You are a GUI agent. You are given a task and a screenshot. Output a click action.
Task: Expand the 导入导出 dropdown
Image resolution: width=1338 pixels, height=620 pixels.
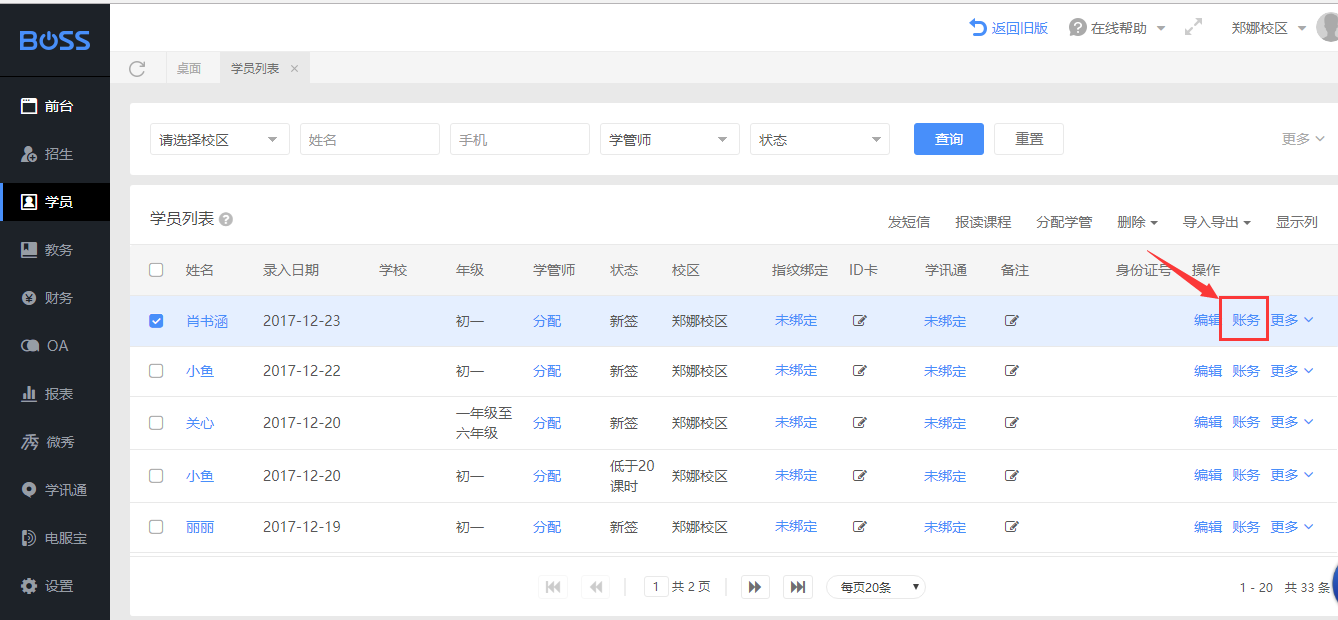point(1217,222)
